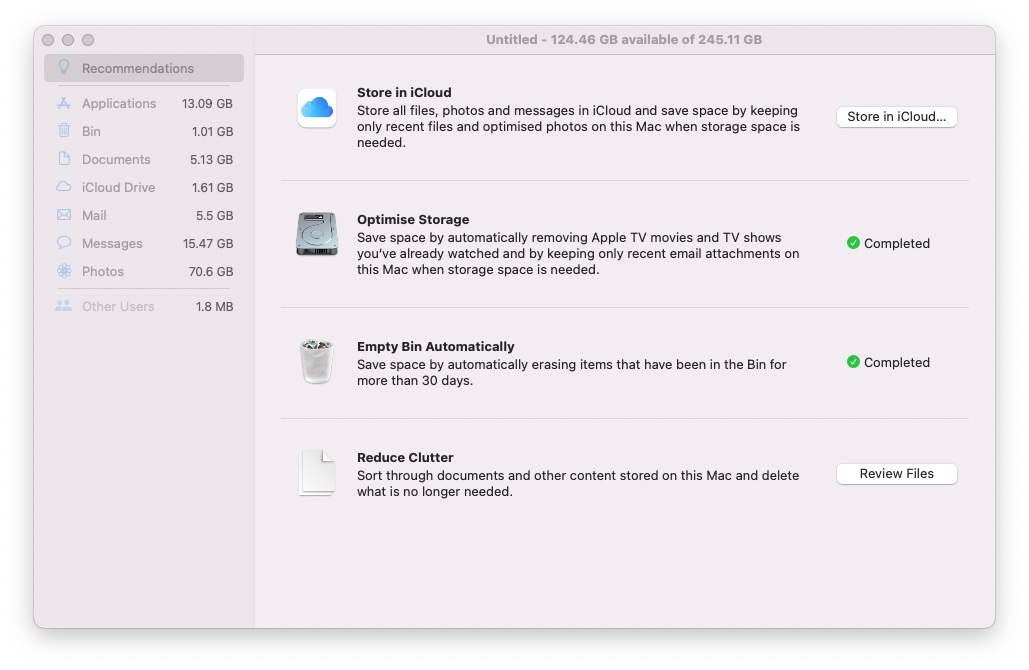Zoom the window with the third traffic-light button
Image resolution: width=1029 pixels, height=670 pixels.
pos(88,40)
